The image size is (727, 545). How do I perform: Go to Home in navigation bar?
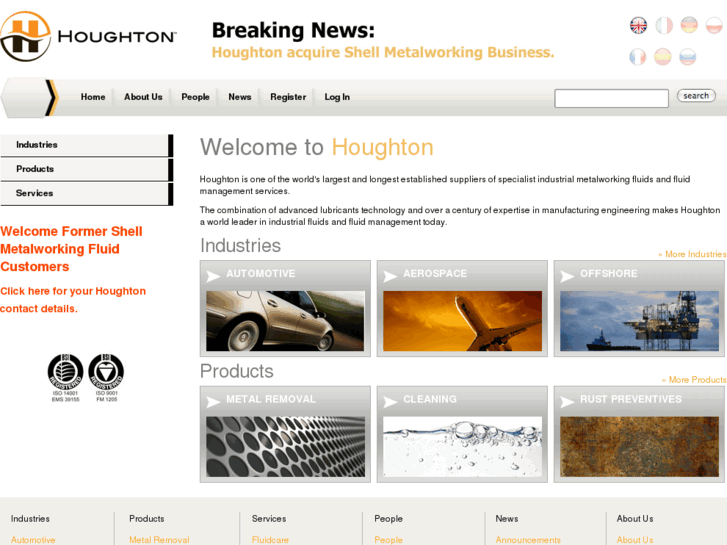click(93, 97)
